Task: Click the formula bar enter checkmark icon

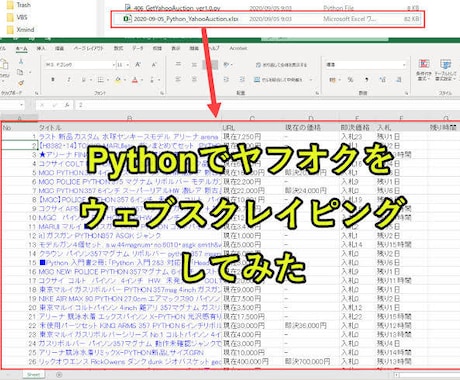Action: click(x=55, y=105)
